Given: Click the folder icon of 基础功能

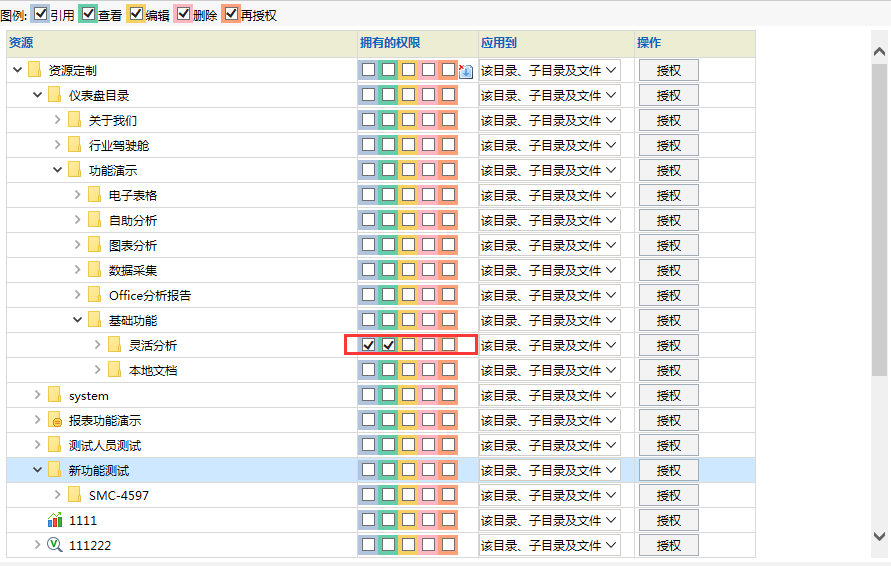Looking at the screenshot, I should click(x=94, y=320).
